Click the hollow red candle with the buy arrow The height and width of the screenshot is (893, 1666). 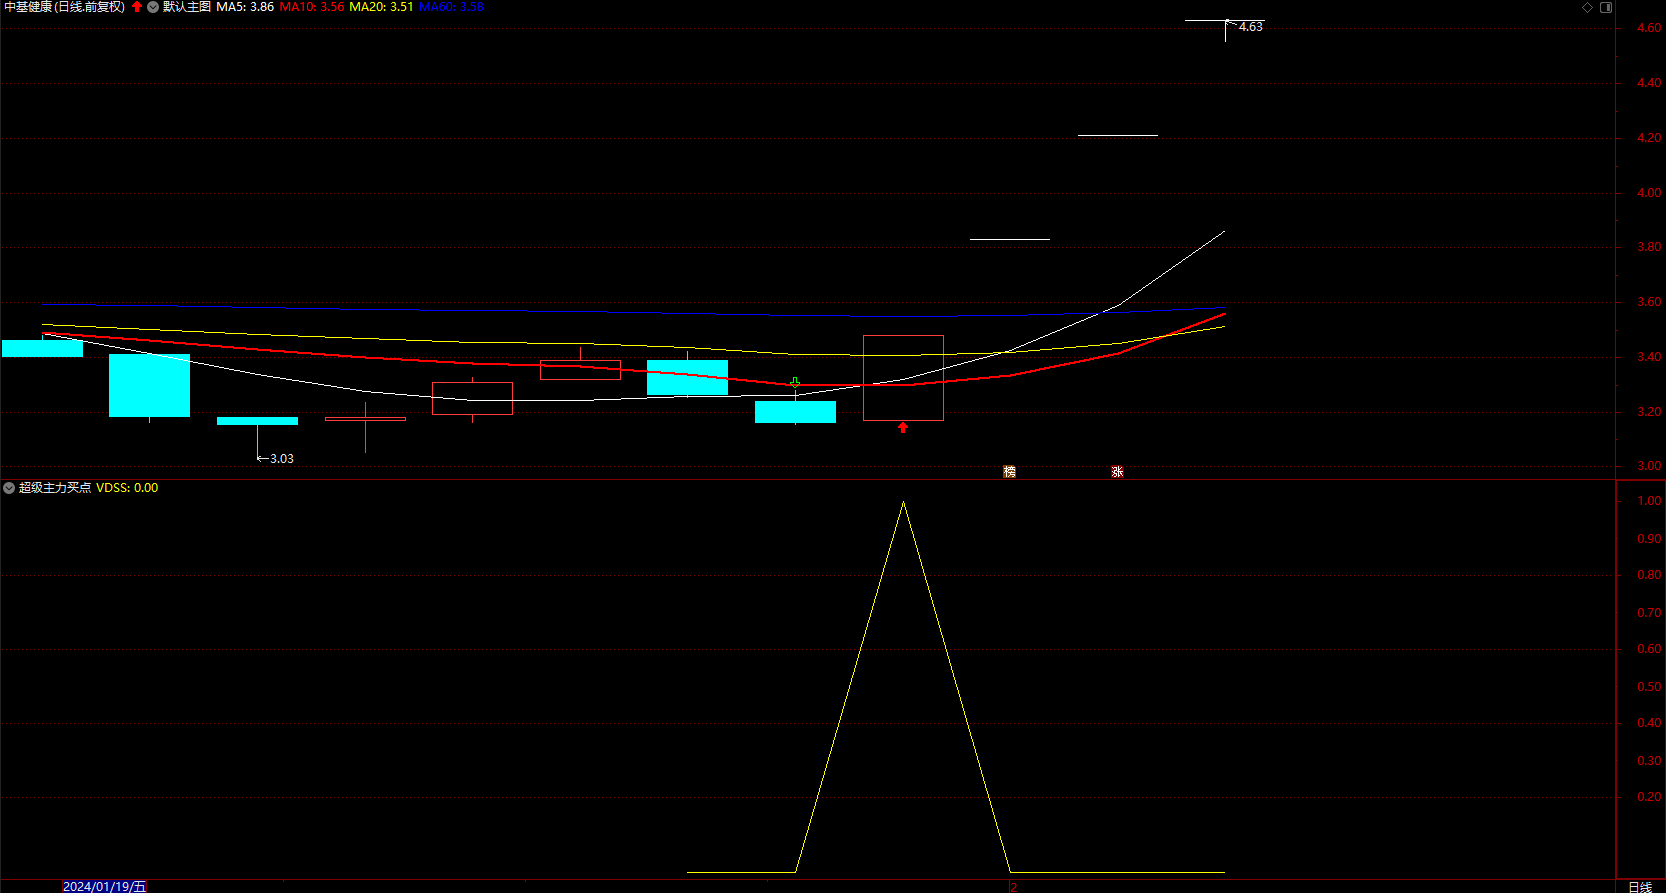click(903, 378)
